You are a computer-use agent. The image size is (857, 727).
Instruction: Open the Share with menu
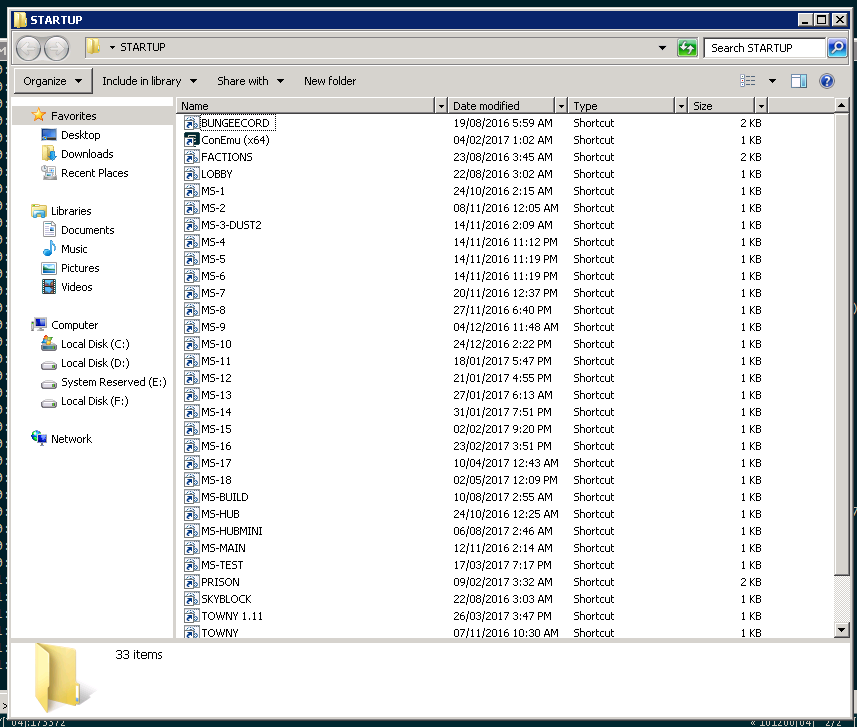(x=250, y=81)
